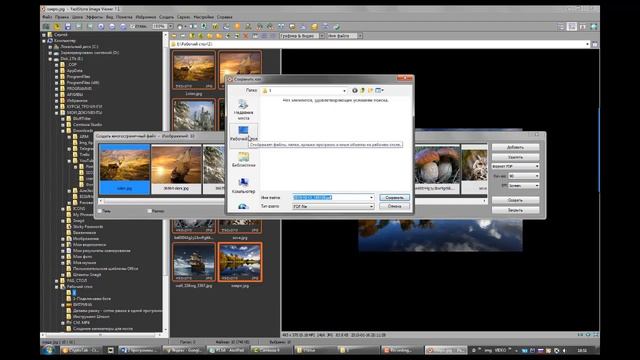Viewport: 640px width, 360px height.
Task: Select Библиотеки in the places bar
Action: [x=243, y=160]
